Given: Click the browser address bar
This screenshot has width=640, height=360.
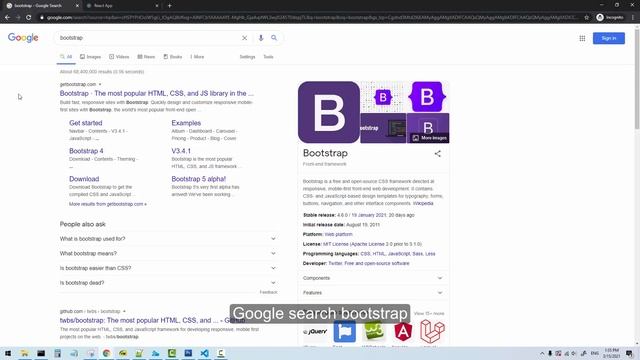Looking at the screenshot, I should tap(312, 18).
